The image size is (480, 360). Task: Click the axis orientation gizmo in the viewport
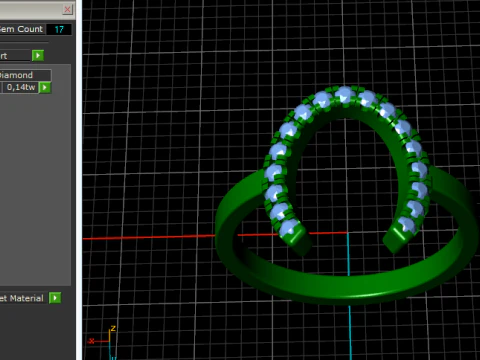(103, 342)
